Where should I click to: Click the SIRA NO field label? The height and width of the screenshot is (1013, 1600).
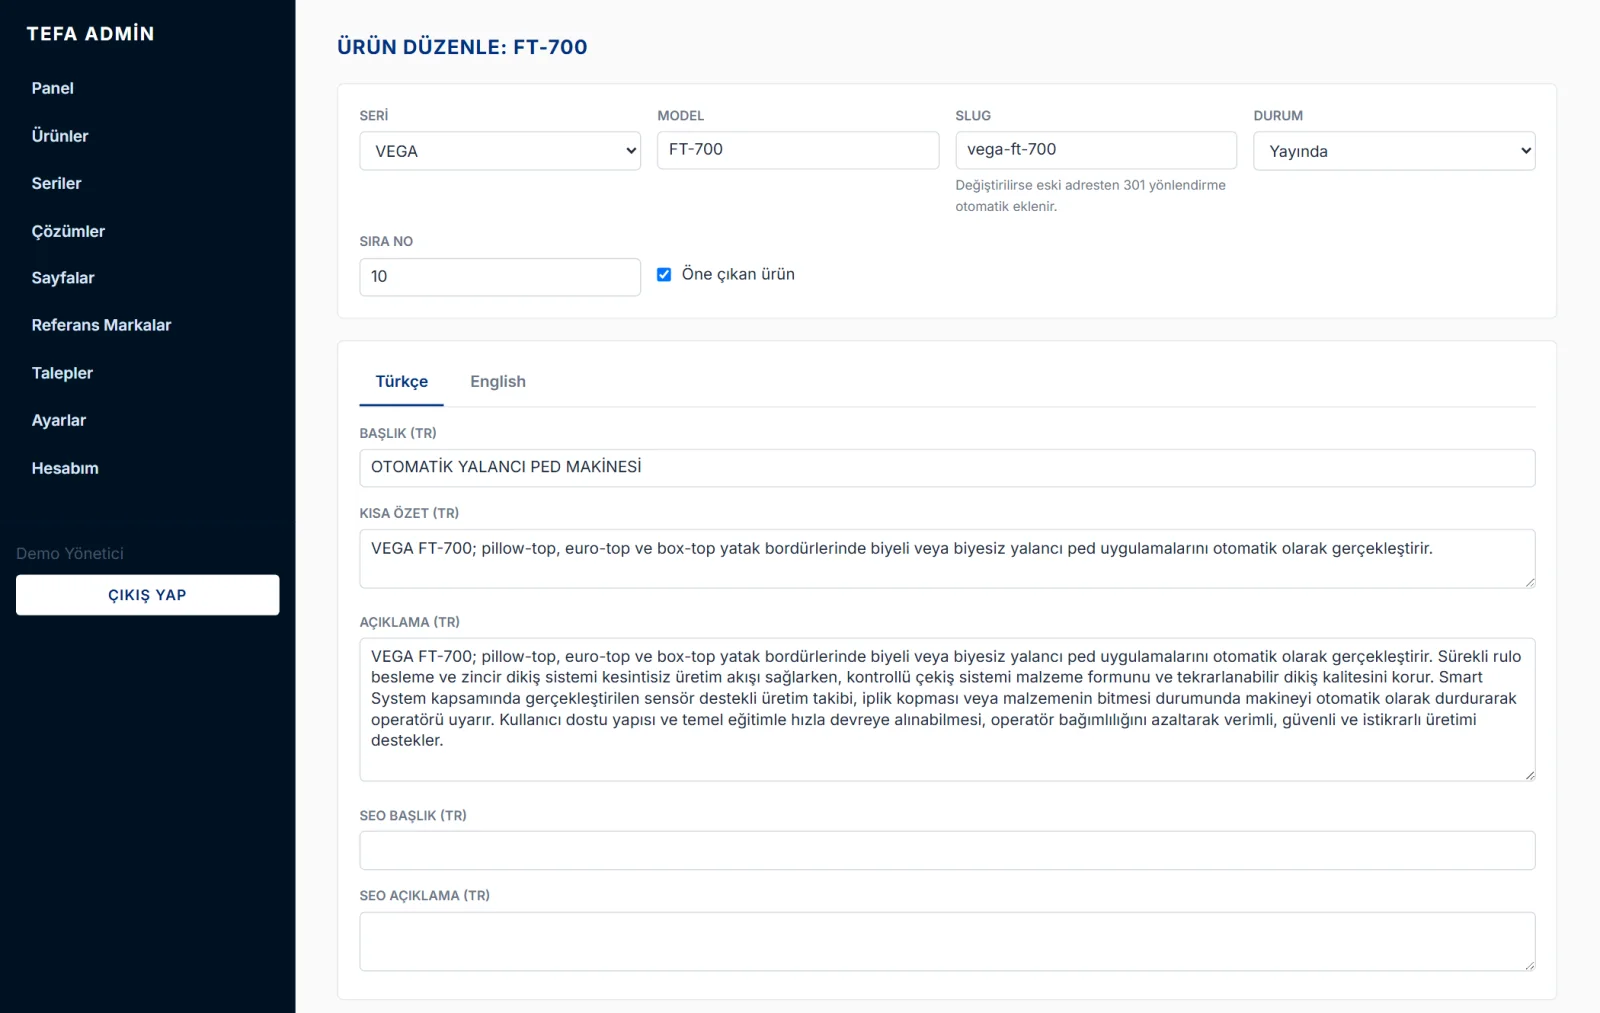[x=386, y=242]
